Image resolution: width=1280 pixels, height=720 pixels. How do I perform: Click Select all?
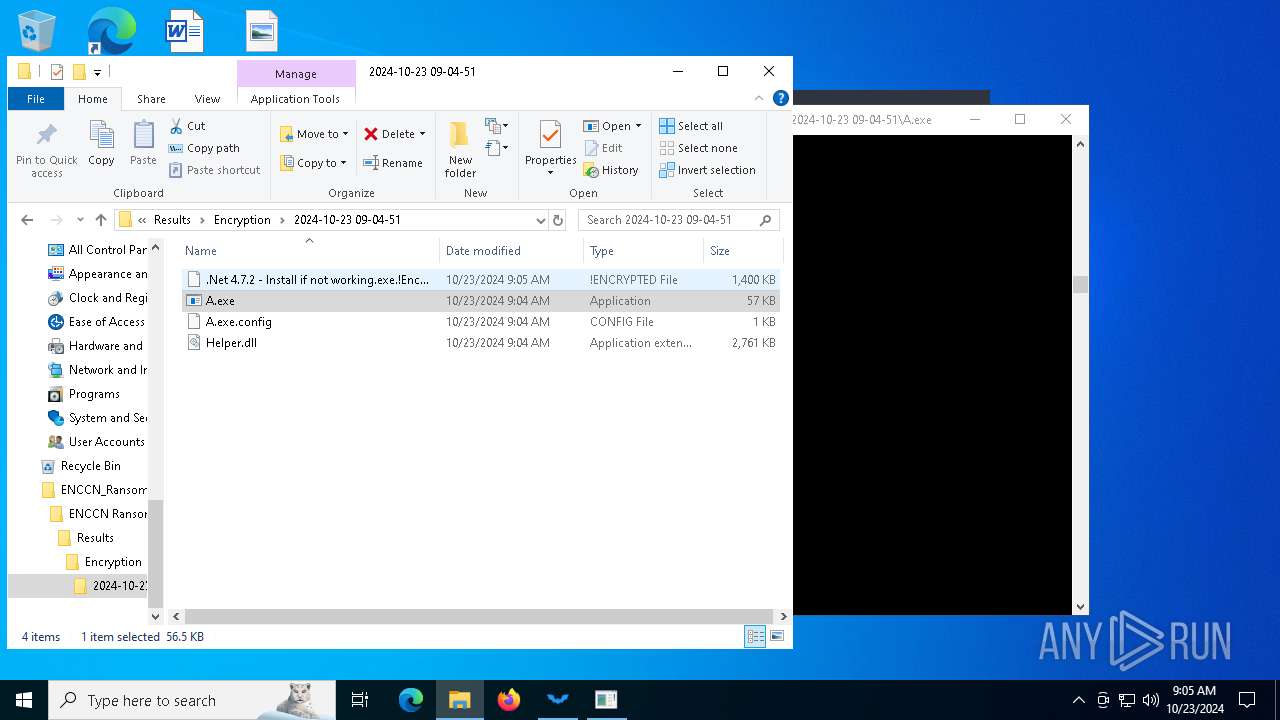pyautogui.click(x=691, y=126)
